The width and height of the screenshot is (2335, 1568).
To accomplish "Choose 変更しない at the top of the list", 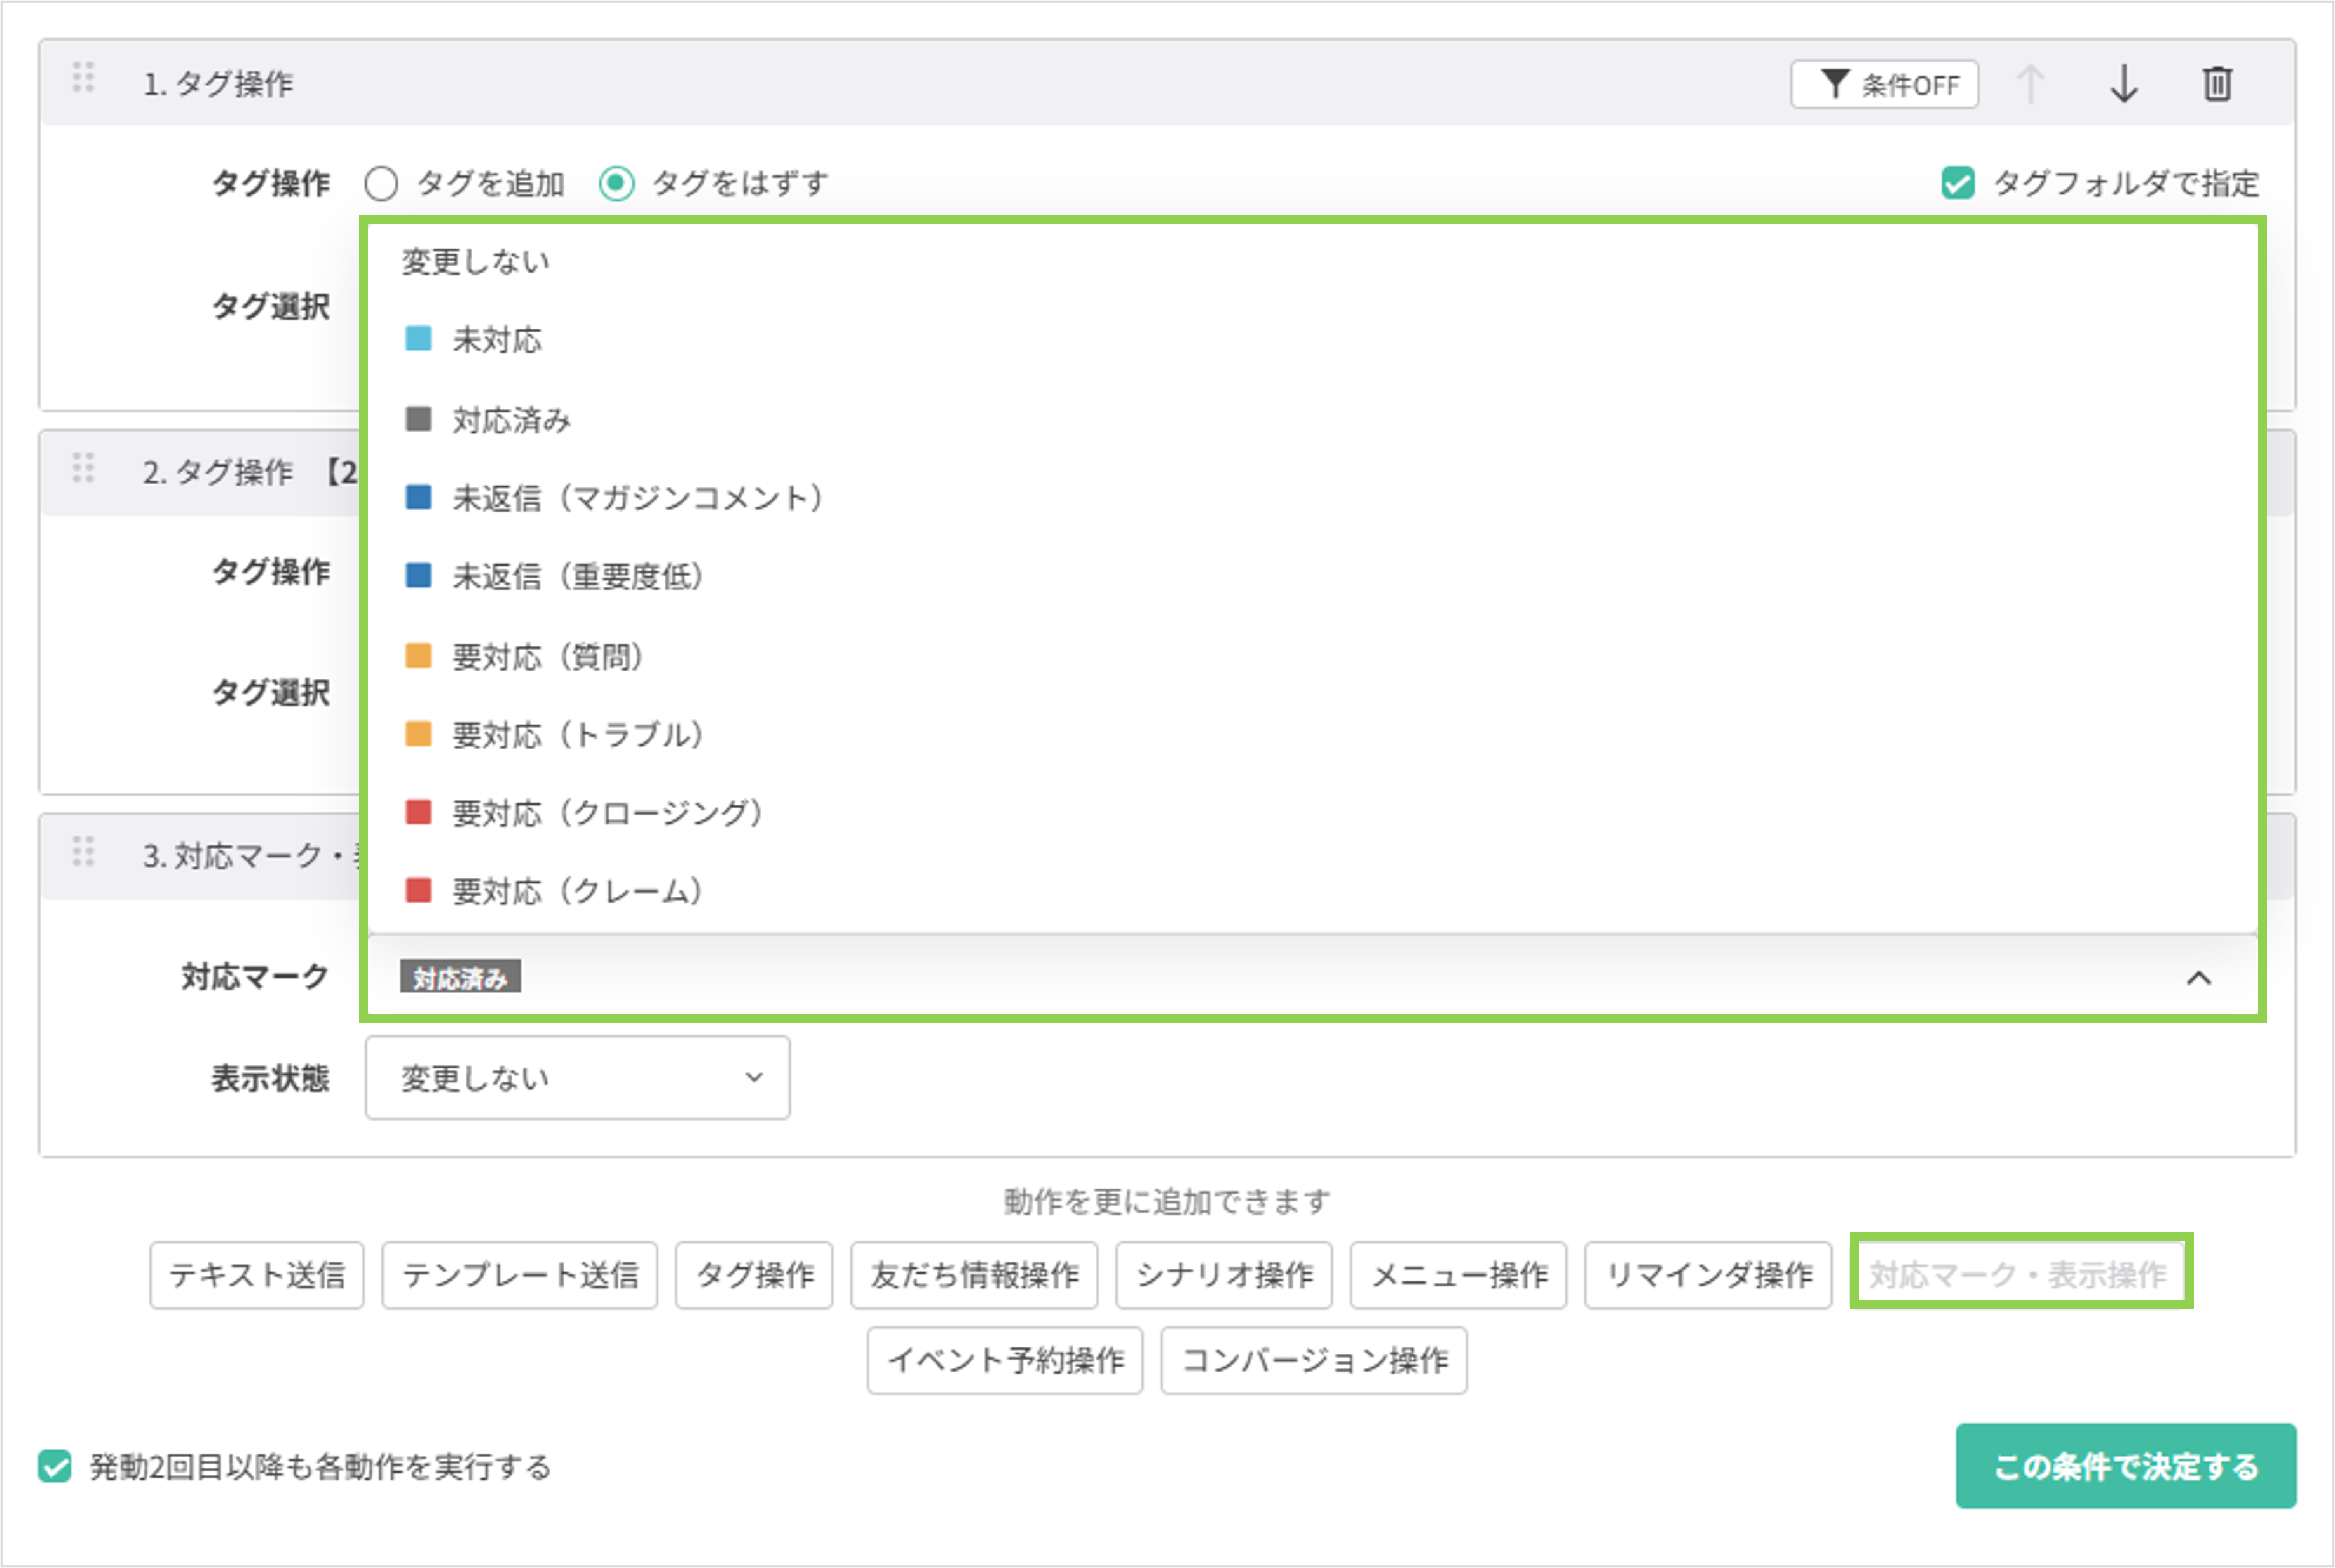I will click(475, 261).
